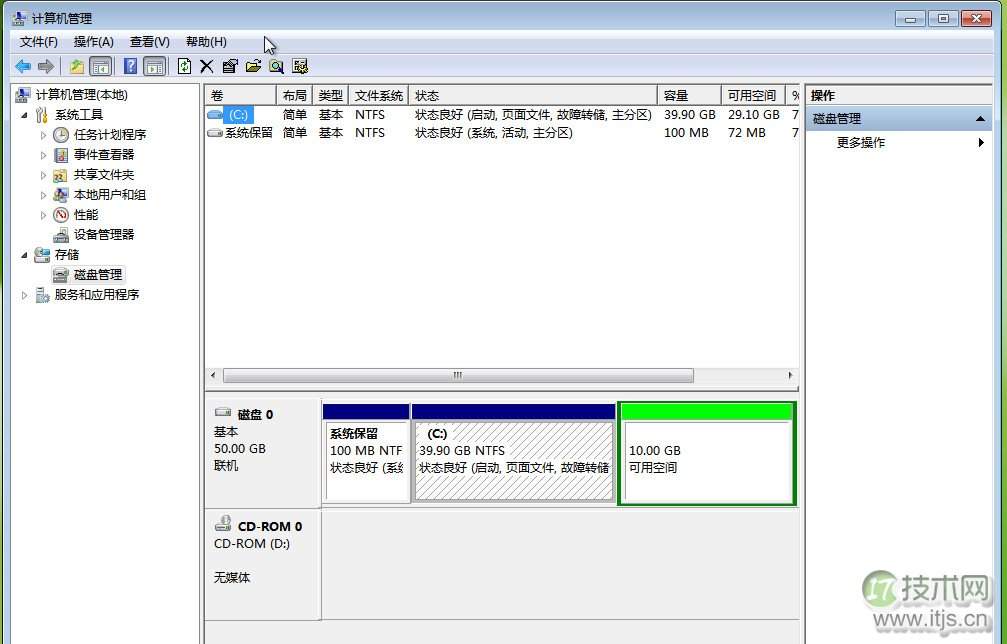
Task: Click the blue Back navigation arrow
Action: point(22,66)
